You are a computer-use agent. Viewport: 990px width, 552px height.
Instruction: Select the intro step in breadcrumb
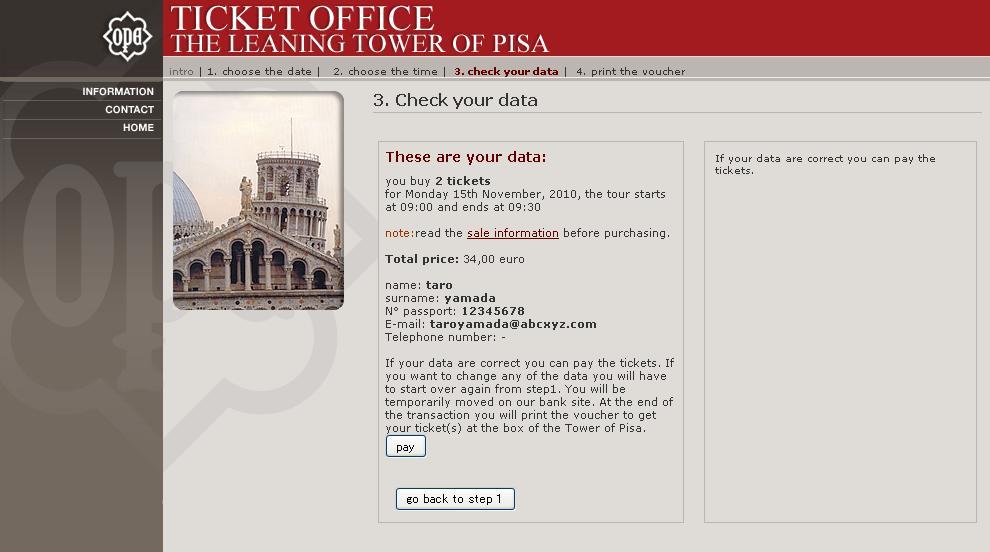click(x=181, y=72)
